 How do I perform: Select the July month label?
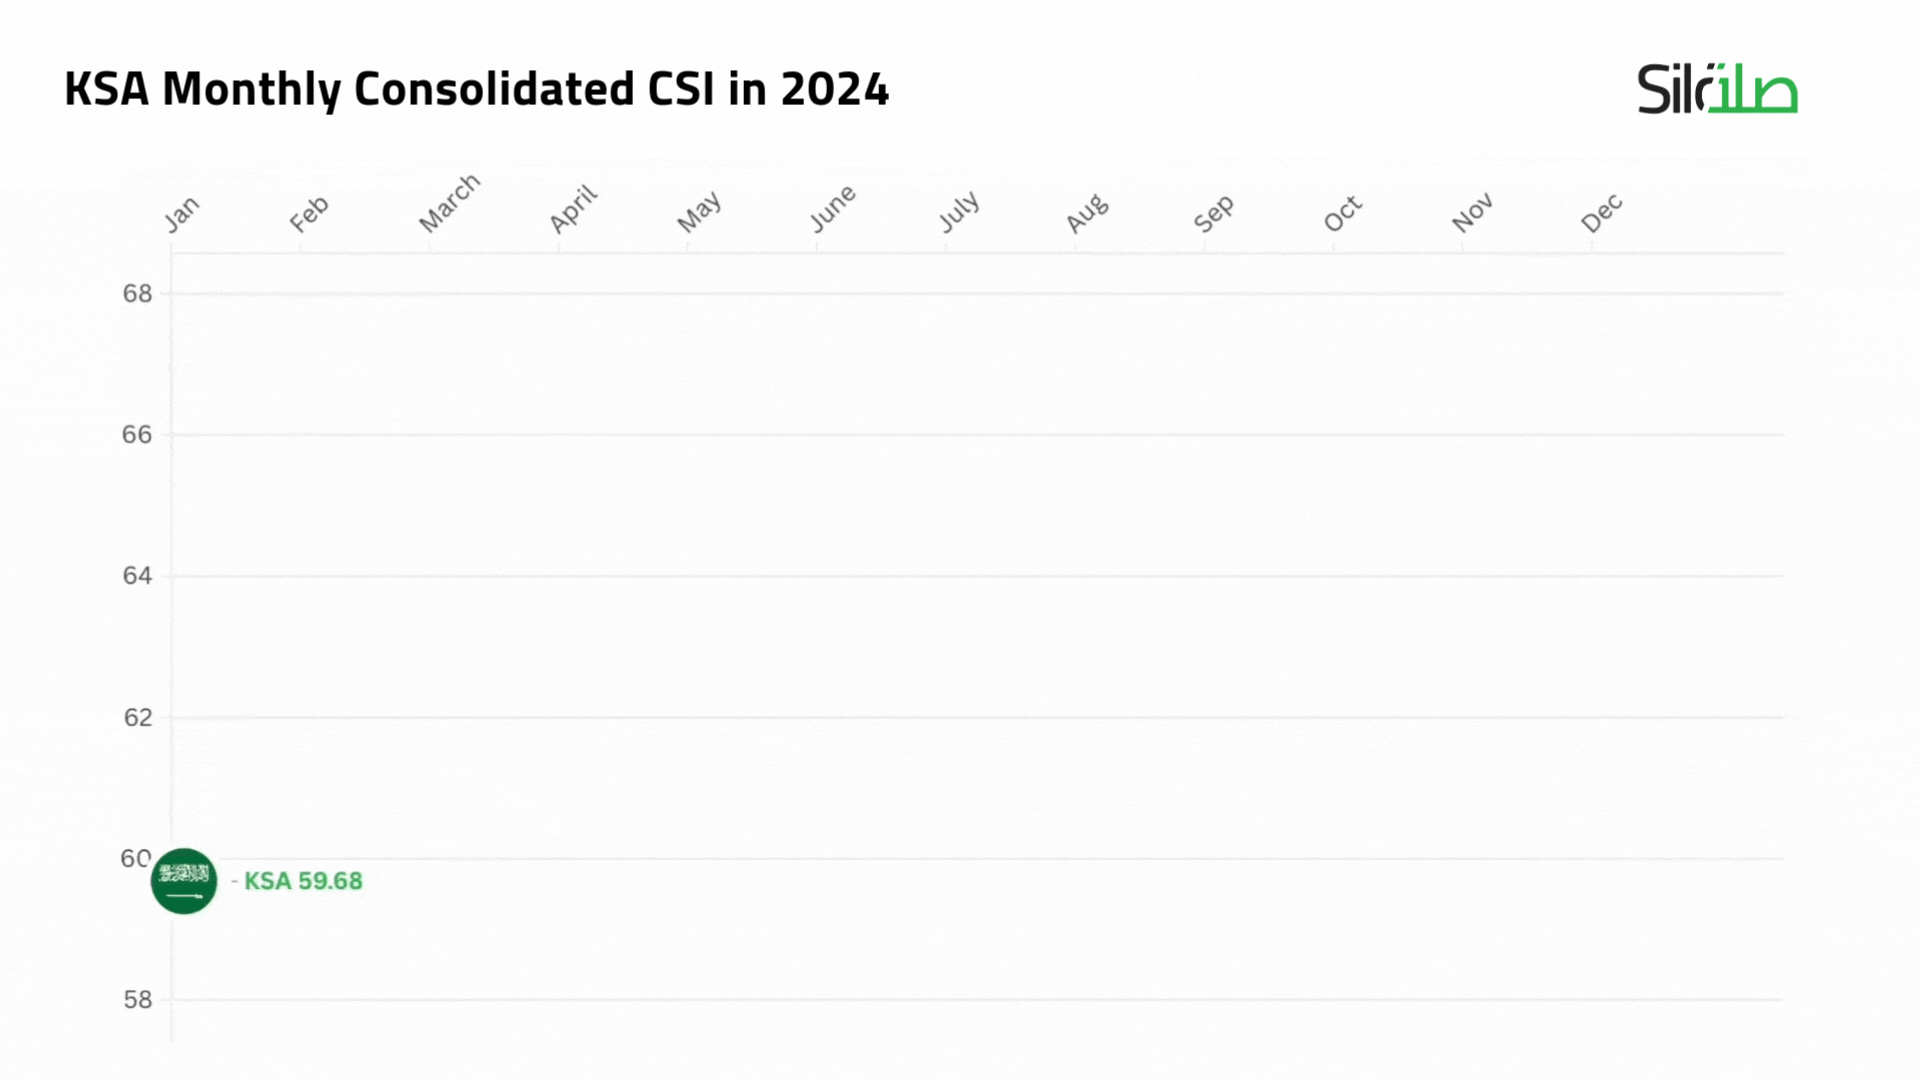[x=959, y=212]
